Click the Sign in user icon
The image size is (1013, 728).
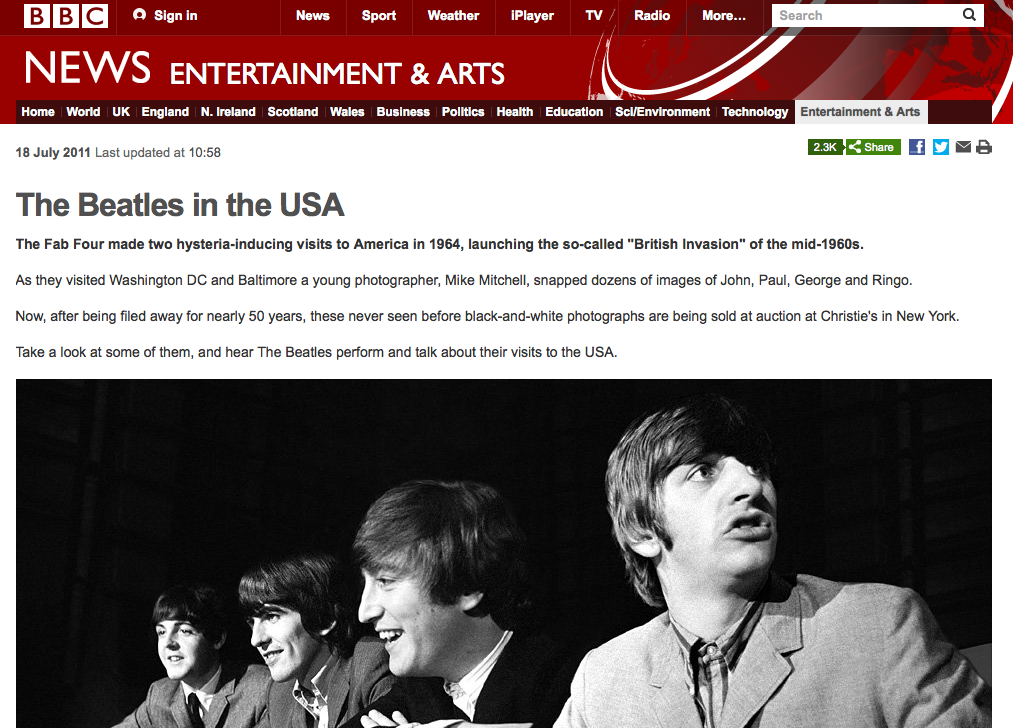(139, 15)
